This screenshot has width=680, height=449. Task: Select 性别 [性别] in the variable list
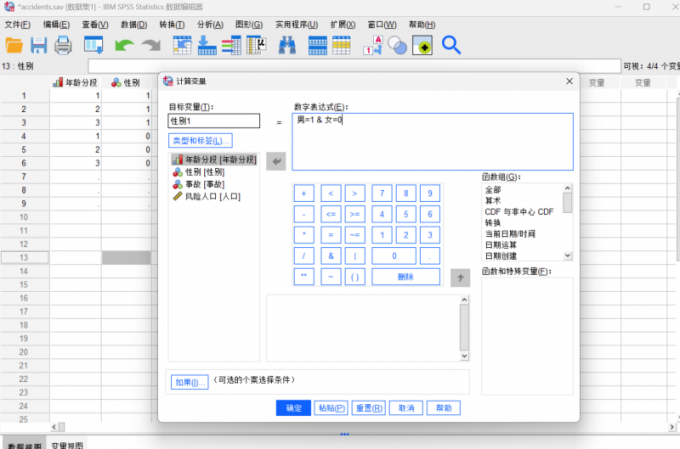[x=204, y=172]
